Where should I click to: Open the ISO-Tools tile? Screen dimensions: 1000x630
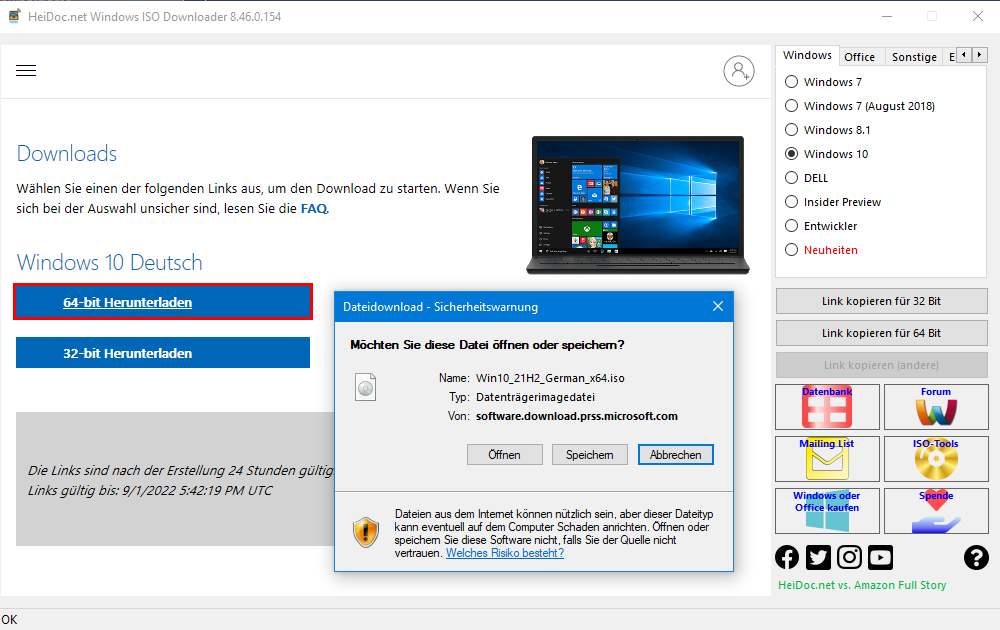(936, 458)
